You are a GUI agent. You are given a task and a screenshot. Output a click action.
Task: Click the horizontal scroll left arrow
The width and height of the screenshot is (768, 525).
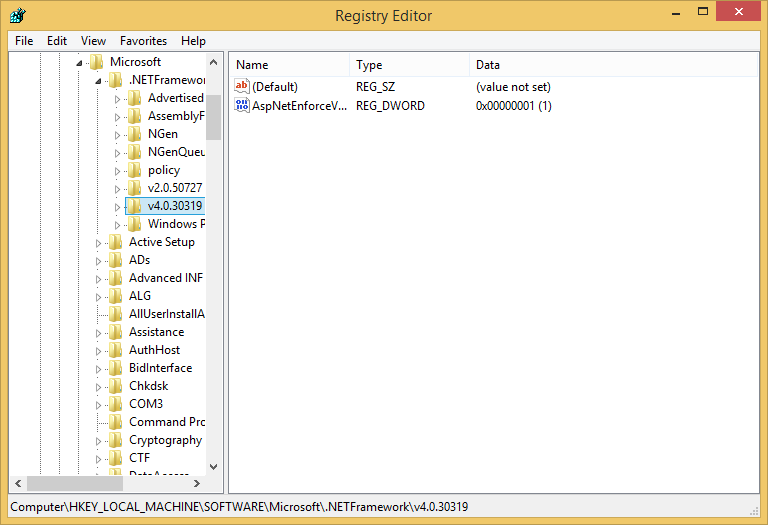18,483
